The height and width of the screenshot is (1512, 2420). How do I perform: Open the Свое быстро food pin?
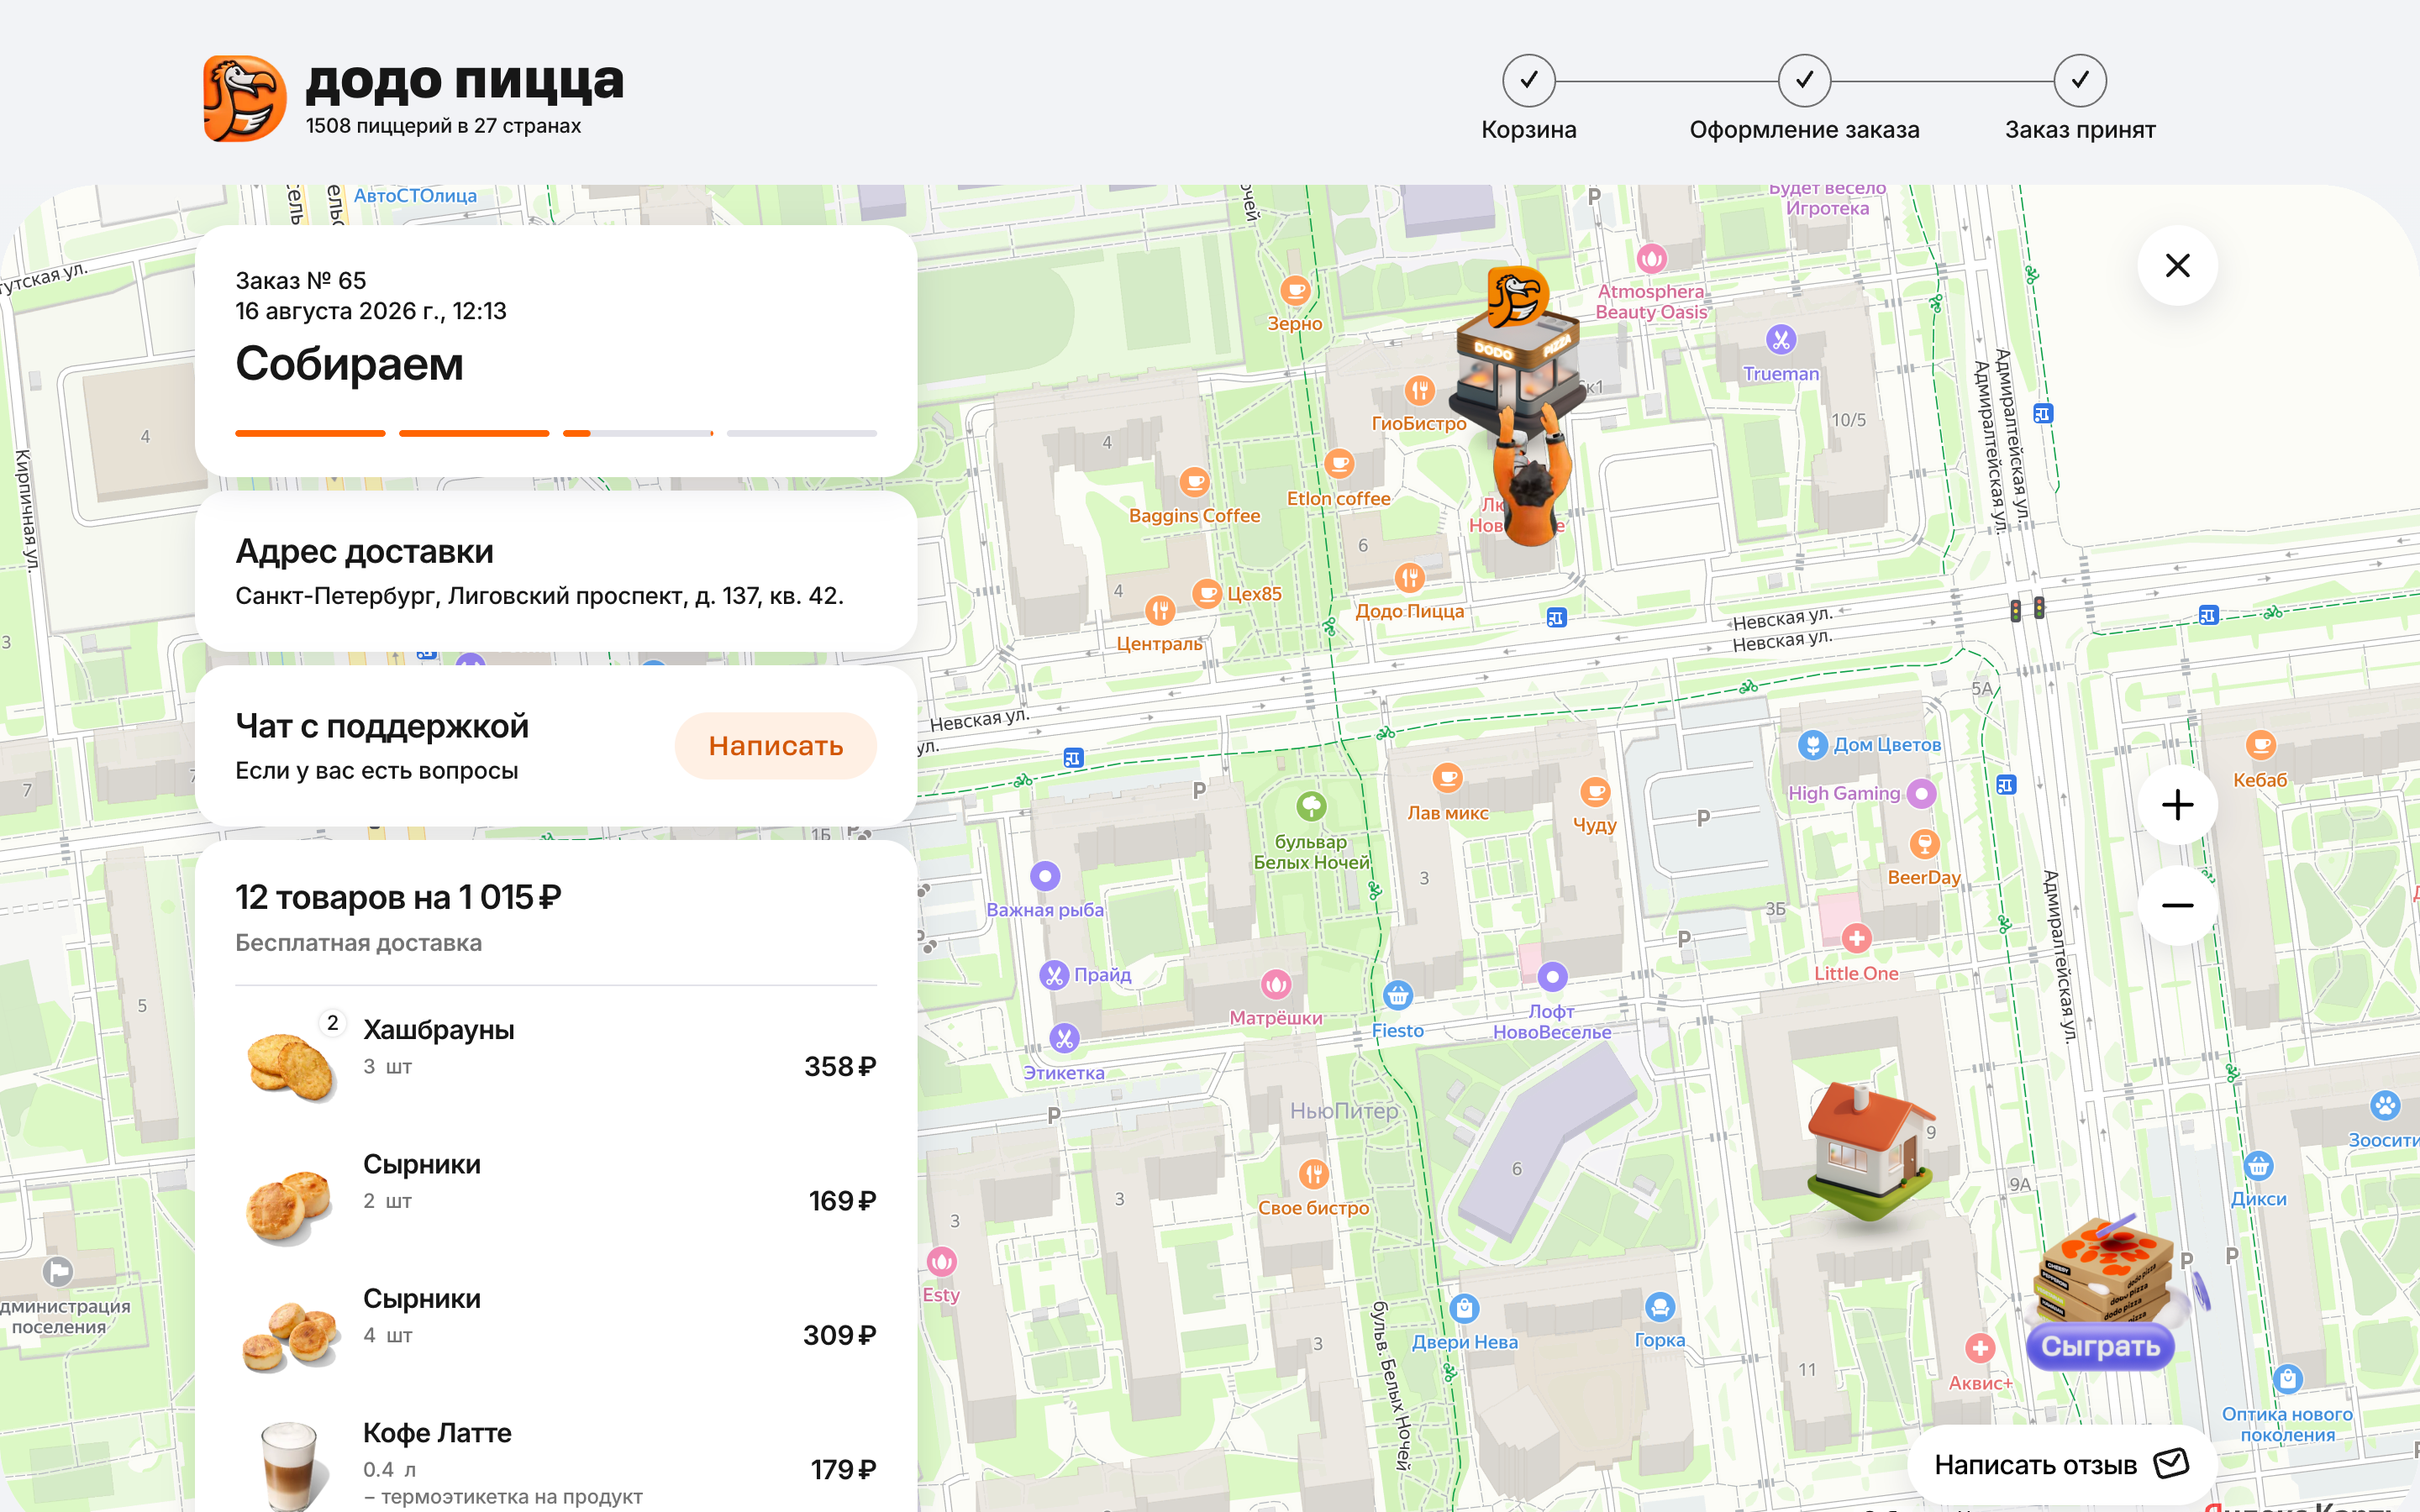pyautogui.click(x=1314, y=1174)
